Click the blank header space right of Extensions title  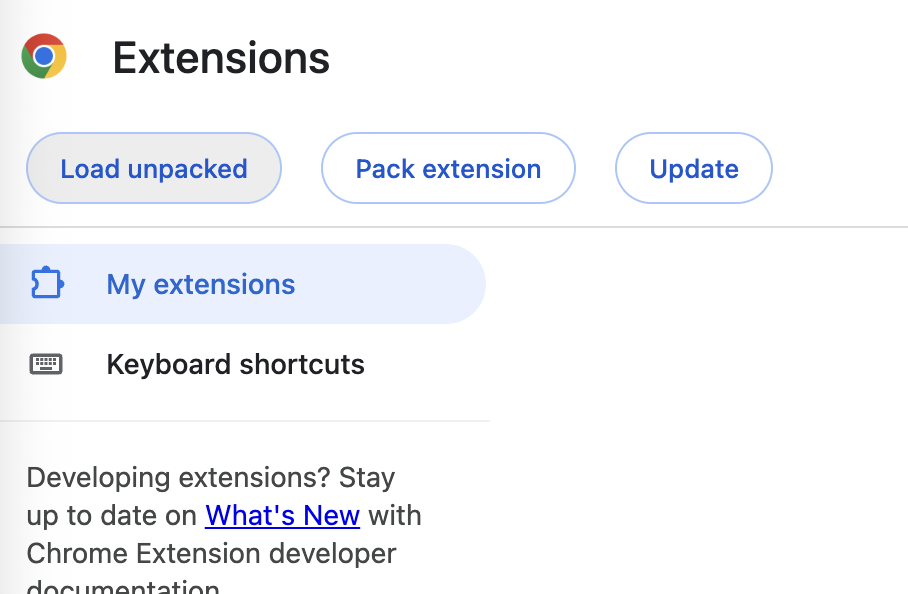point(620,58)
